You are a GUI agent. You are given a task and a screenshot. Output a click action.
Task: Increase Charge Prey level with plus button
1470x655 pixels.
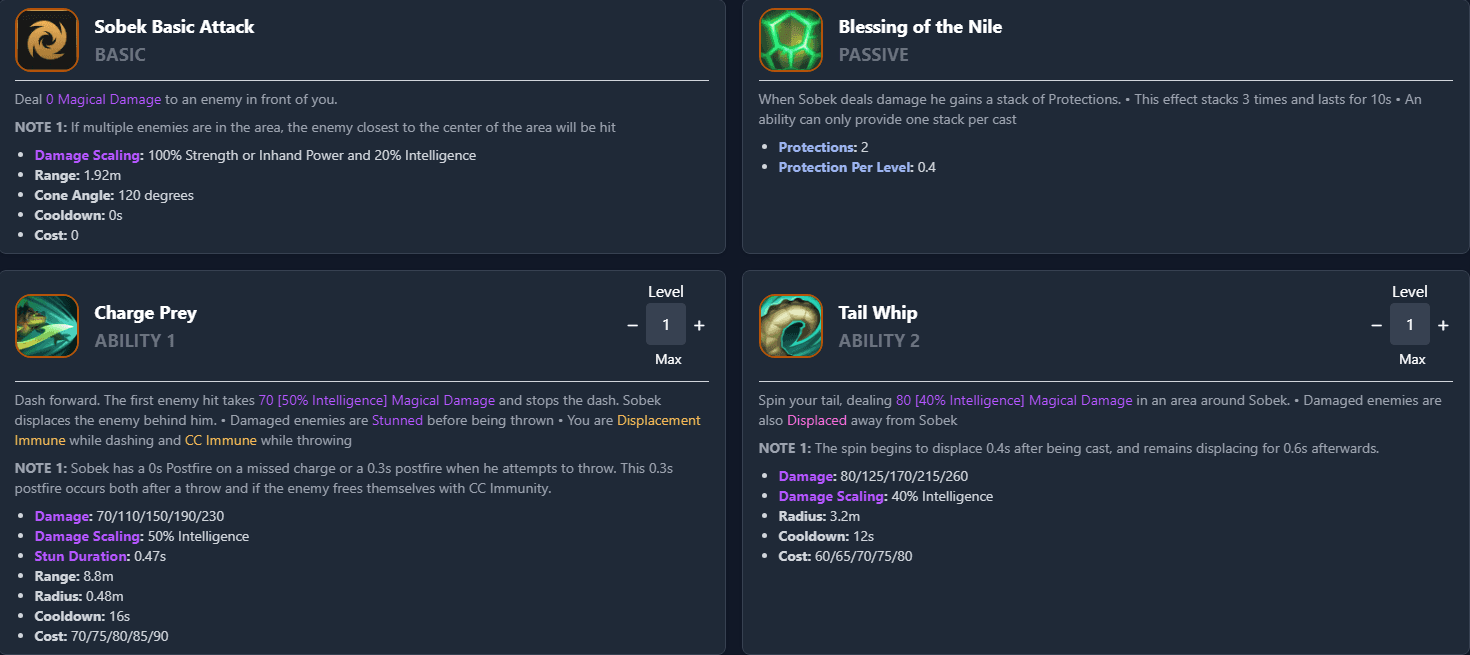point(699,325)
